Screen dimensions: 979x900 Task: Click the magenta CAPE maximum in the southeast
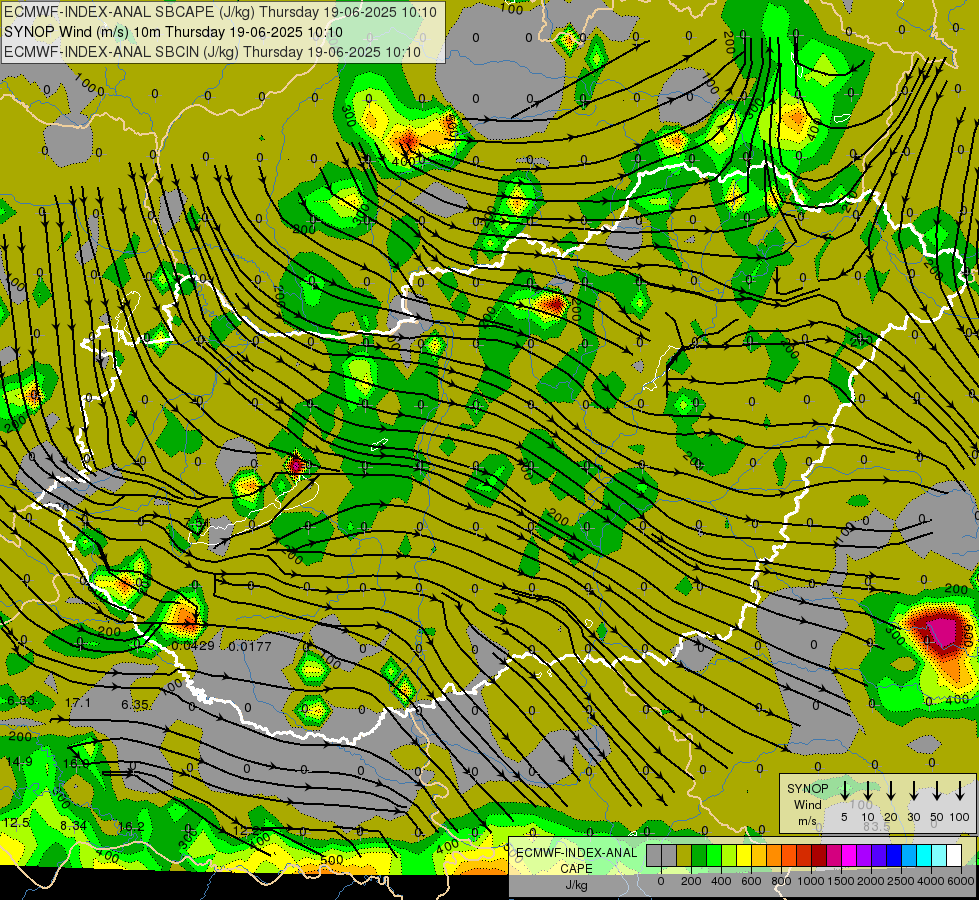tap(942, 632)
